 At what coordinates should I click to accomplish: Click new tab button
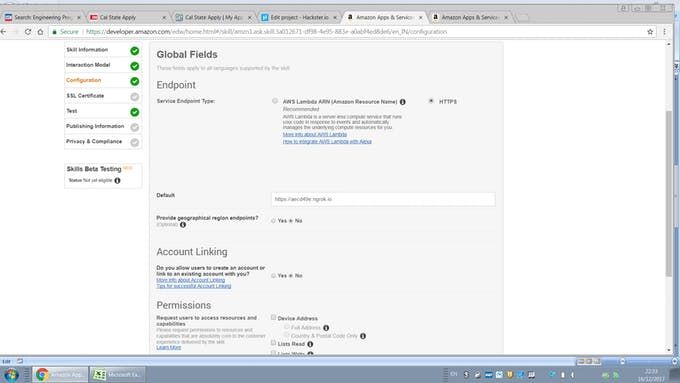coord(523,18)
